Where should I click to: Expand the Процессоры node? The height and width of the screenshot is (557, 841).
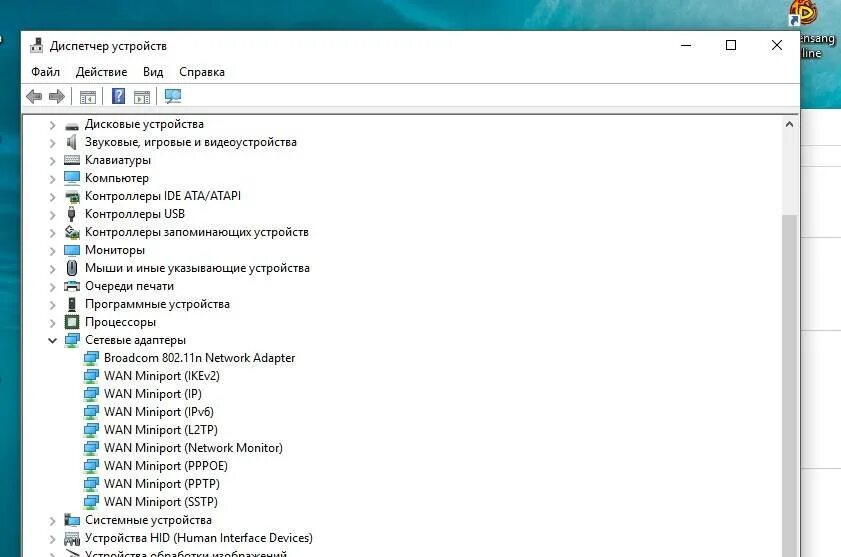coord(53,323)
